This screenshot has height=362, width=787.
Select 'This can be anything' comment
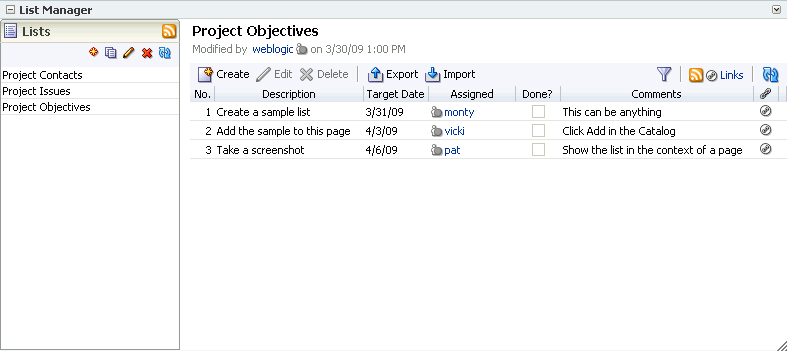(612, 112)
